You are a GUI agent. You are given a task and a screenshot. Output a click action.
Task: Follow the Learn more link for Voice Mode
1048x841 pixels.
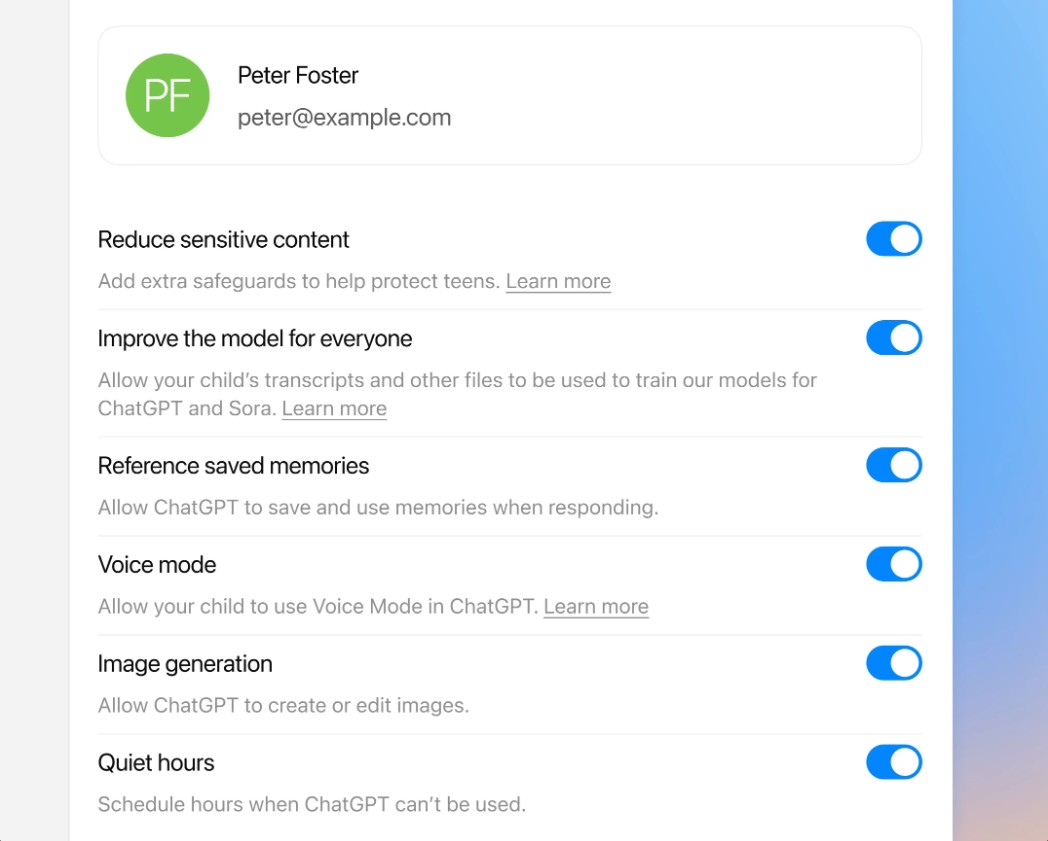[596, 607]
